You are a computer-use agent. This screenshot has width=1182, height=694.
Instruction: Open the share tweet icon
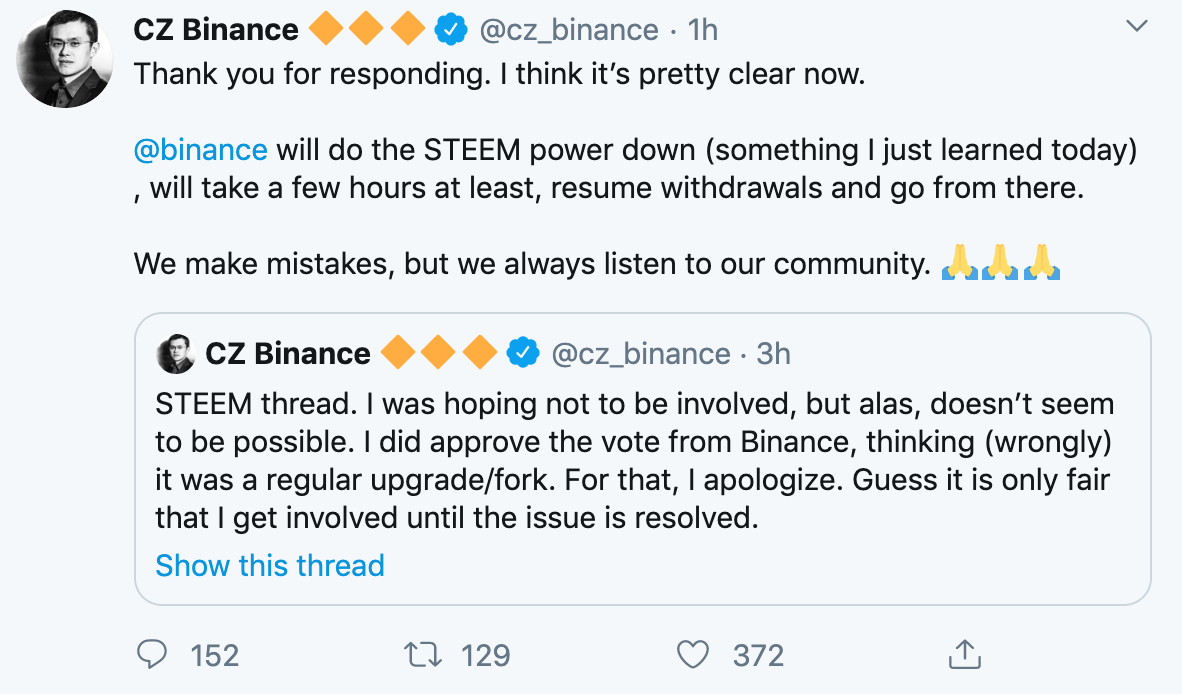pos(962,655)
